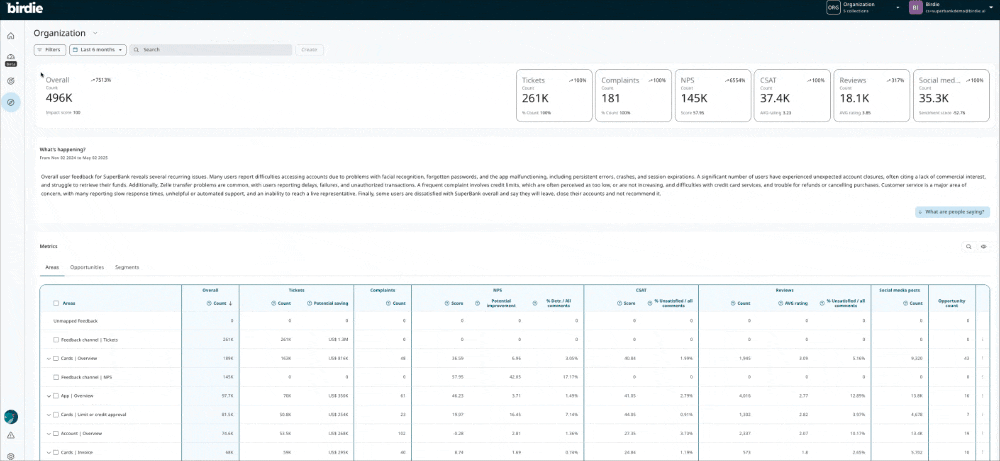Switch to the Segments tab
The width and height of the screenshot is (1000, 461).
(x=127, y=267)
